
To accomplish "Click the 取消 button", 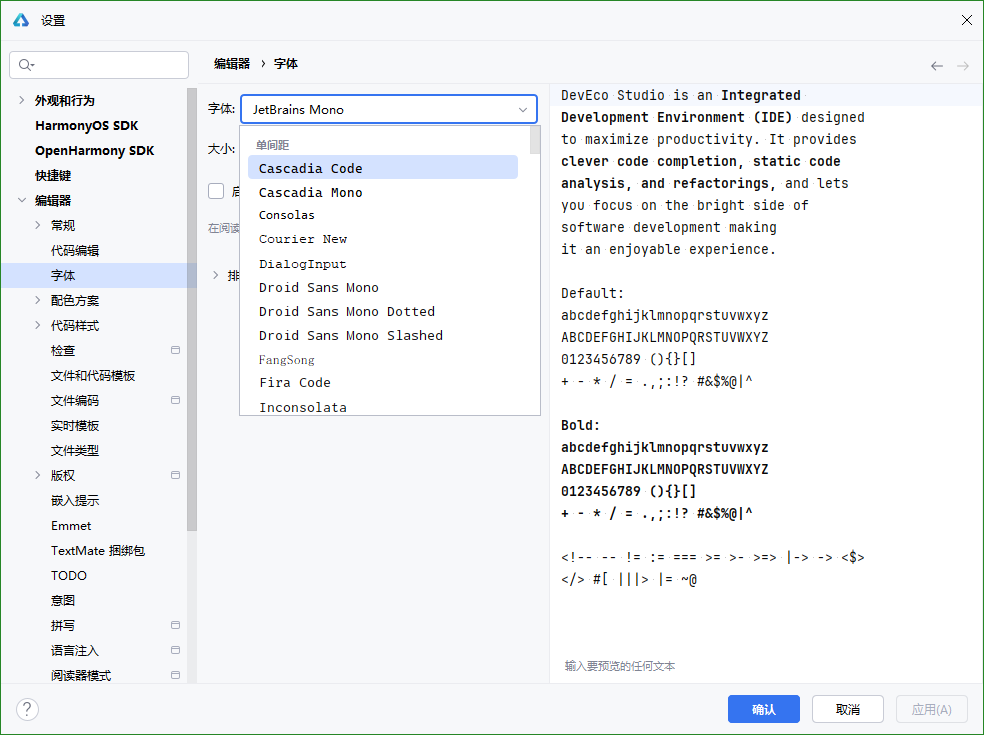I will (847, 709).
